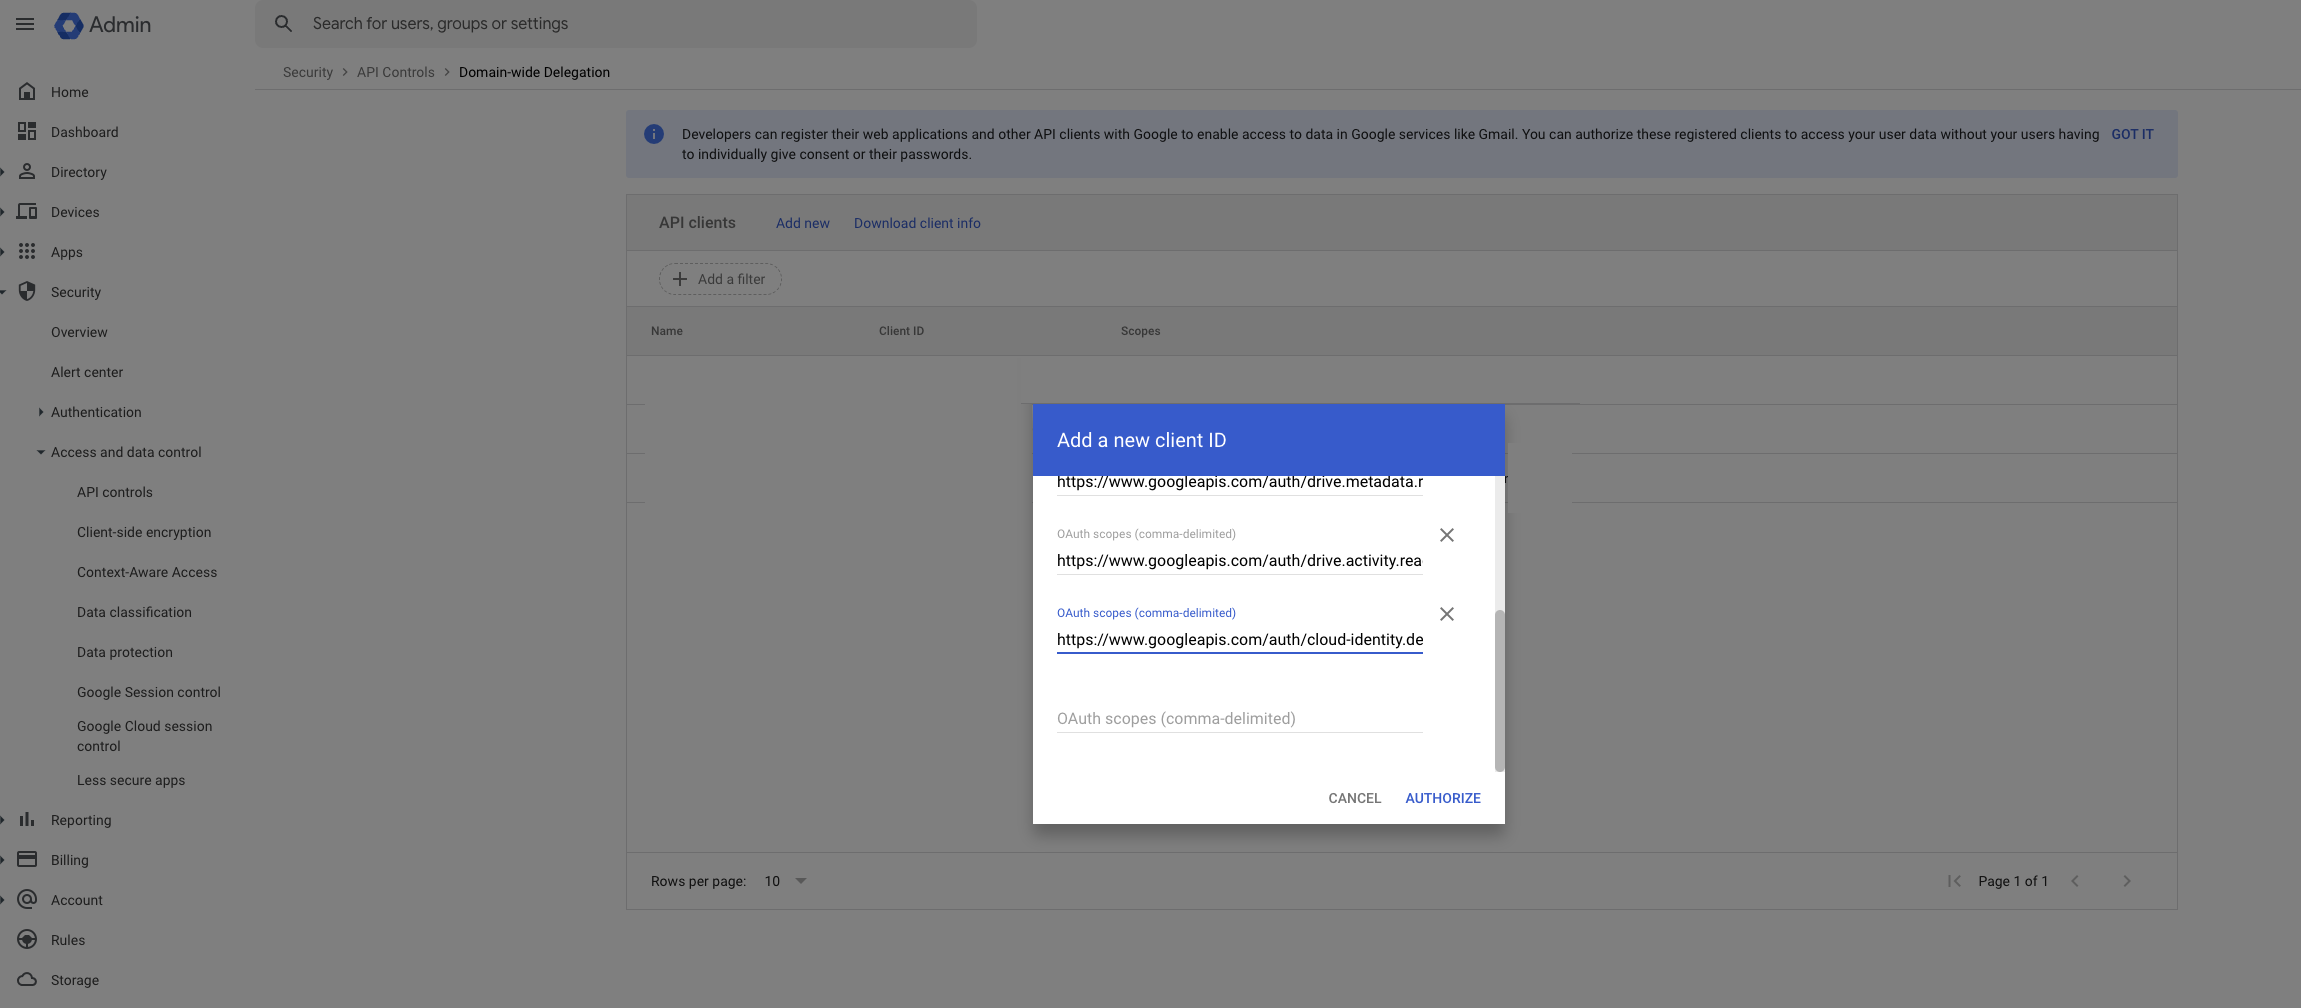This screenshot has width=2301, height=1008.
Task: Click the Storage cloud icon
Action: click(27, 980)
